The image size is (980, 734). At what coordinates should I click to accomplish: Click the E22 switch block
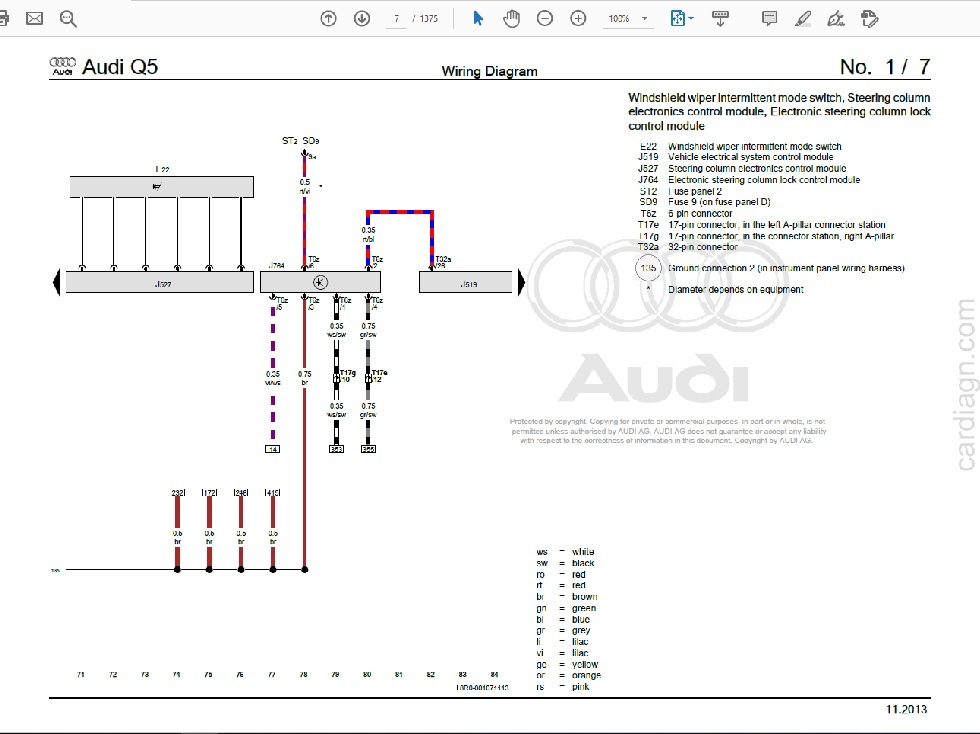click(162, 186)
